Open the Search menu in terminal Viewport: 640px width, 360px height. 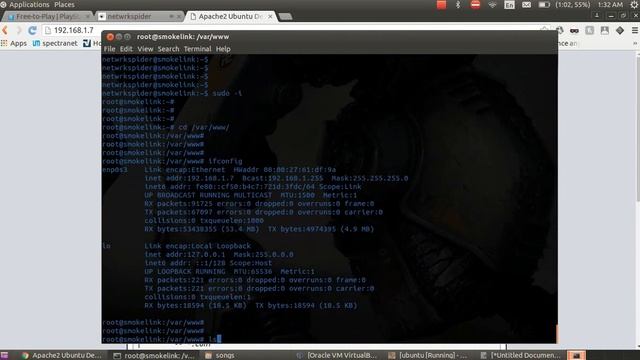(168, 49)
